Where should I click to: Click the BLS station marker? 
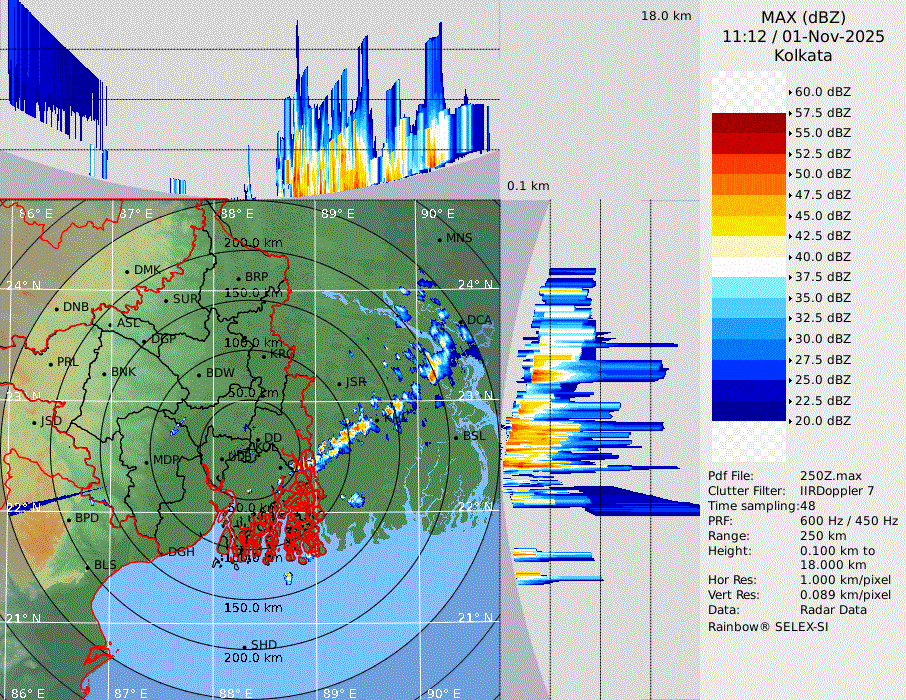[x=87, y=566]
